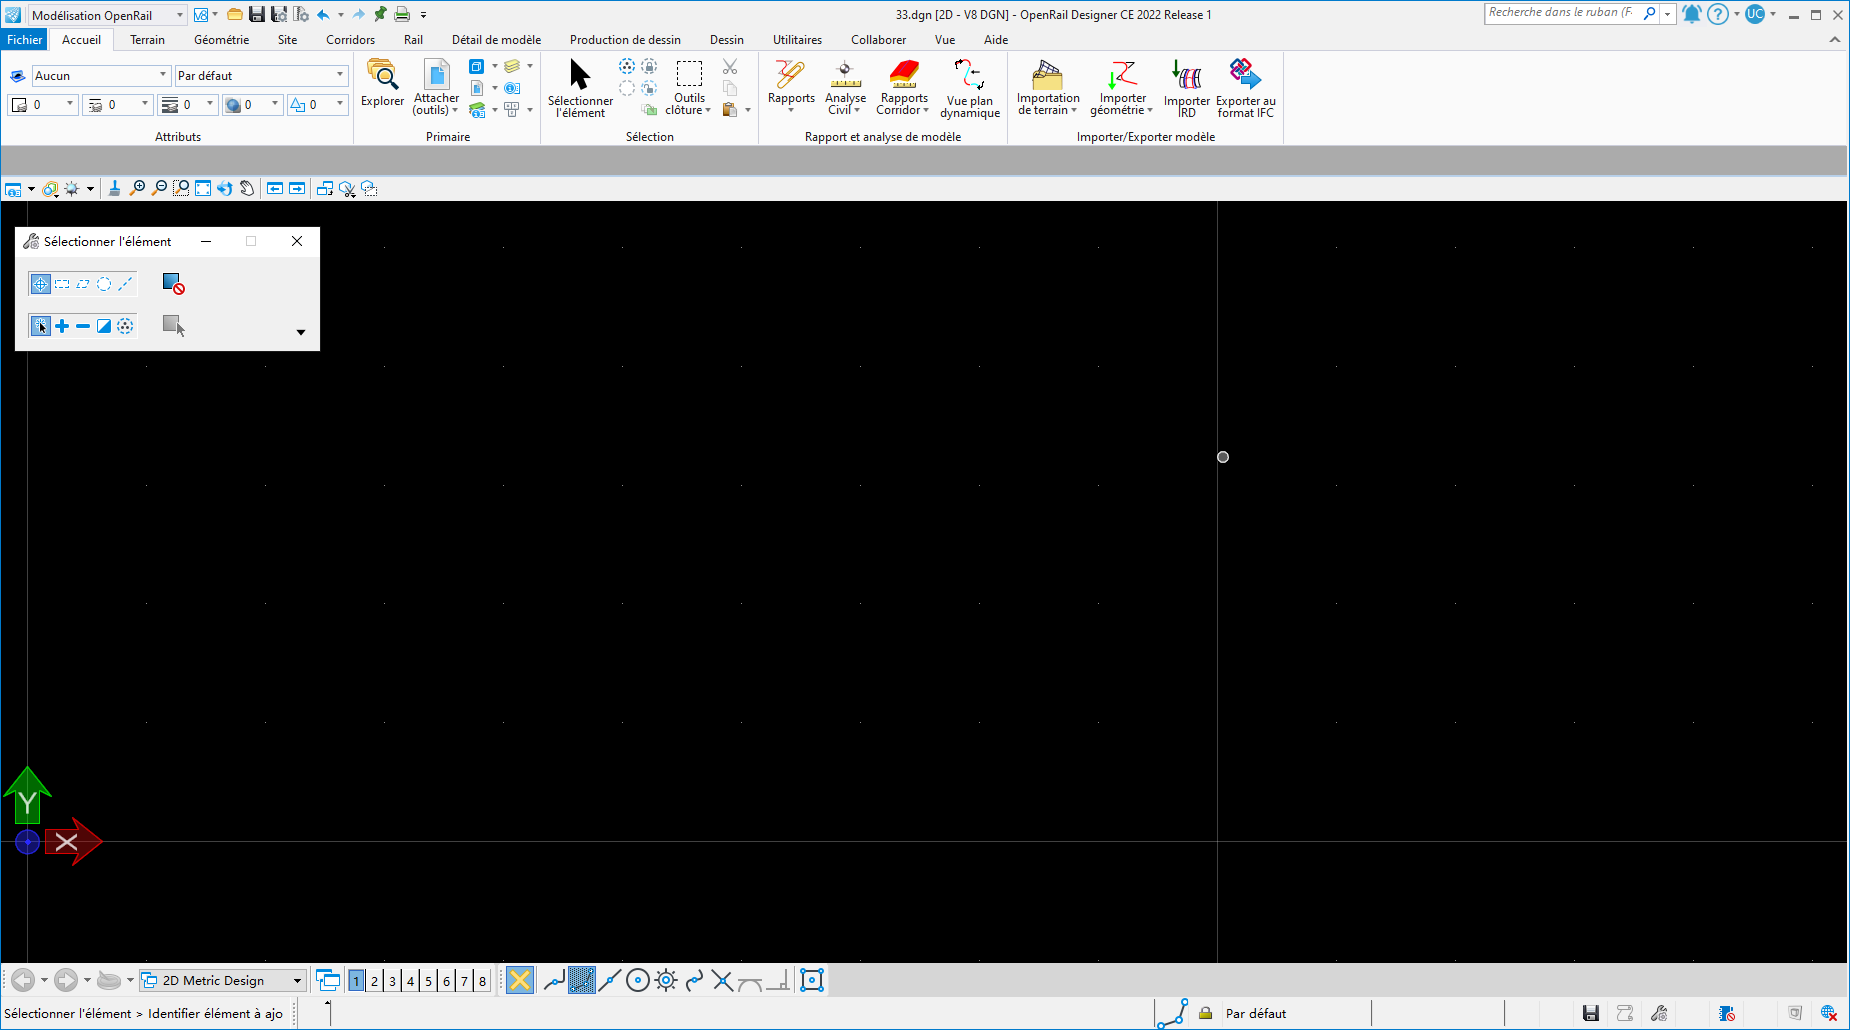Screen dimensions: 1850x1030
Task: Expand the selection dialog options arrow
Action: coord(301,332)
